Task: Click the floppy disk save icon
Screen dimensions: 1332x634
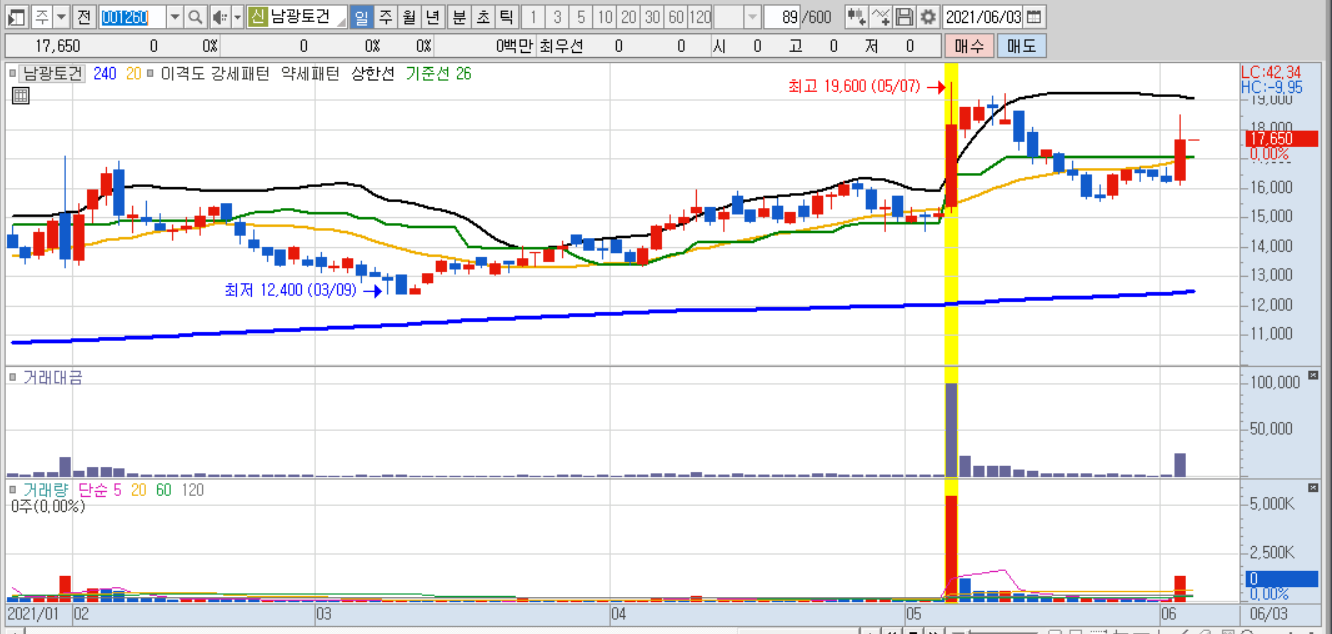Action: 904,17
